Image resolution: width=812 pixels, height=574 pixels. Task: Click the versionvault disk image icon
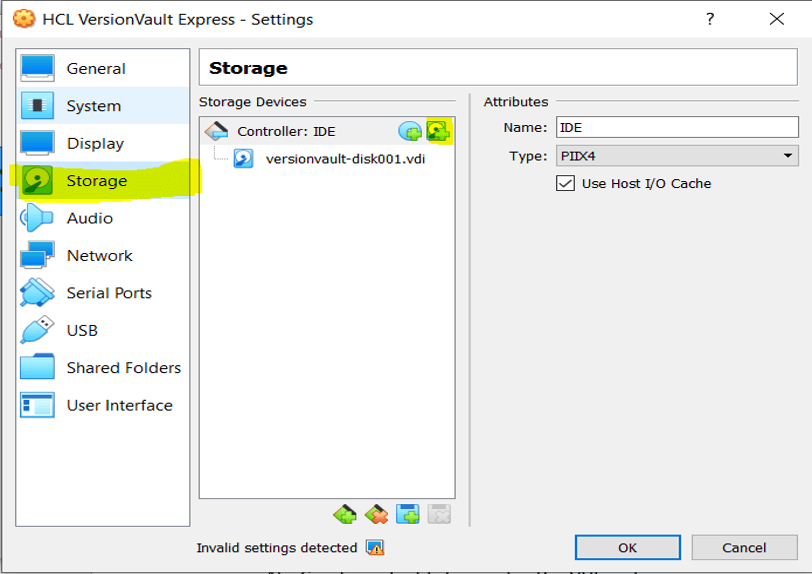pyautogui.click(x=243, y=159)
